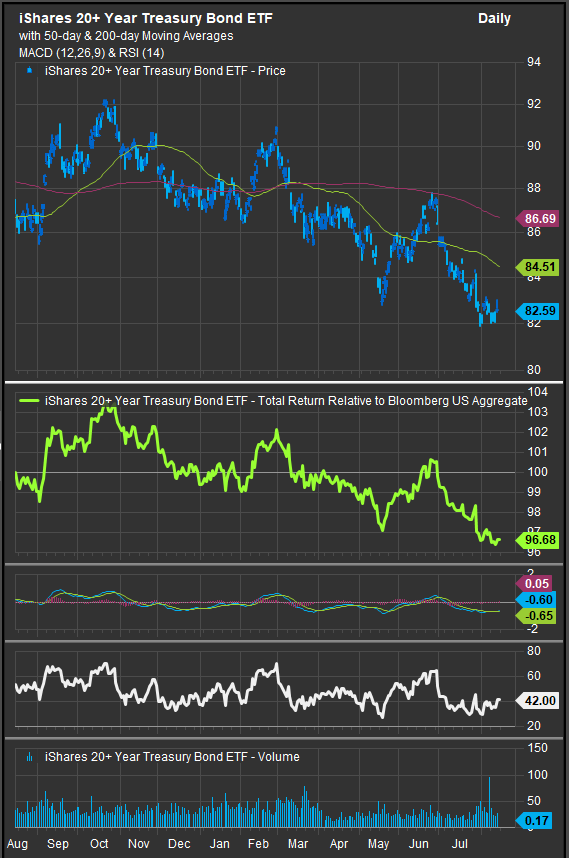Select the 86.69 200-day average price tag

tap(537, 219)
